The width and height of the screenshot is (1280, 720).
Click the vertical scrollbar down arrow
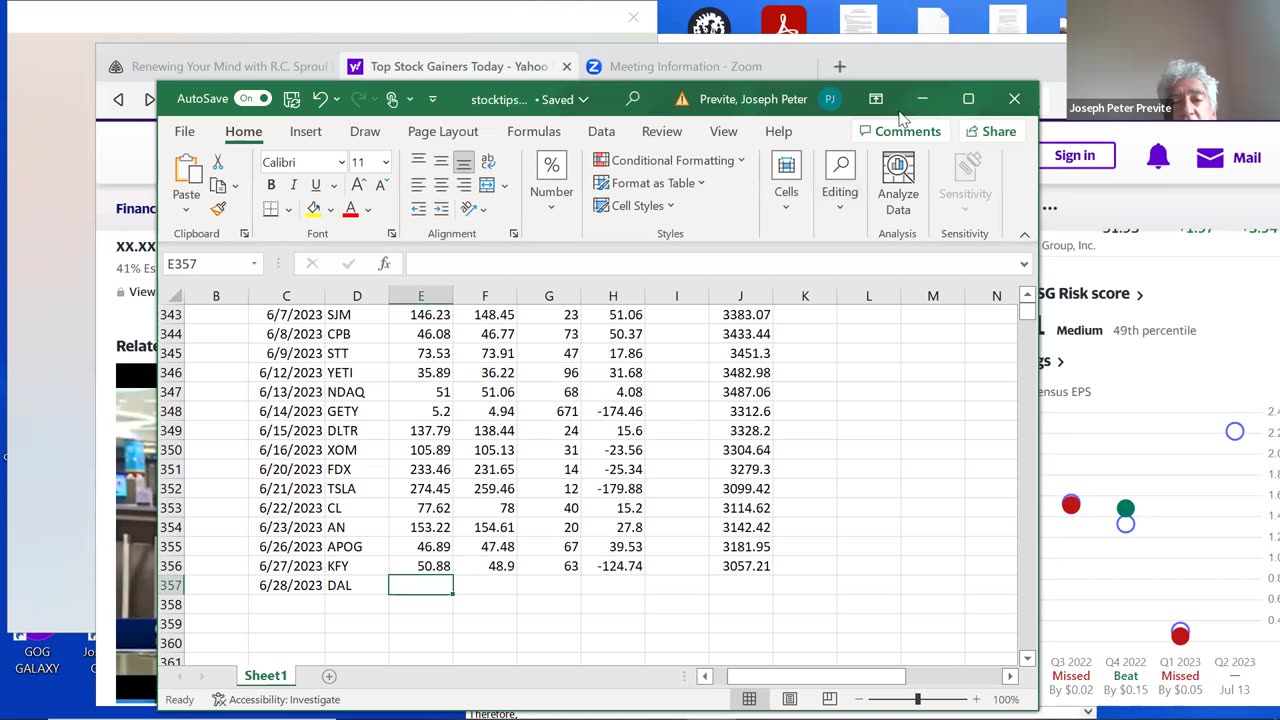point(1027,658)
